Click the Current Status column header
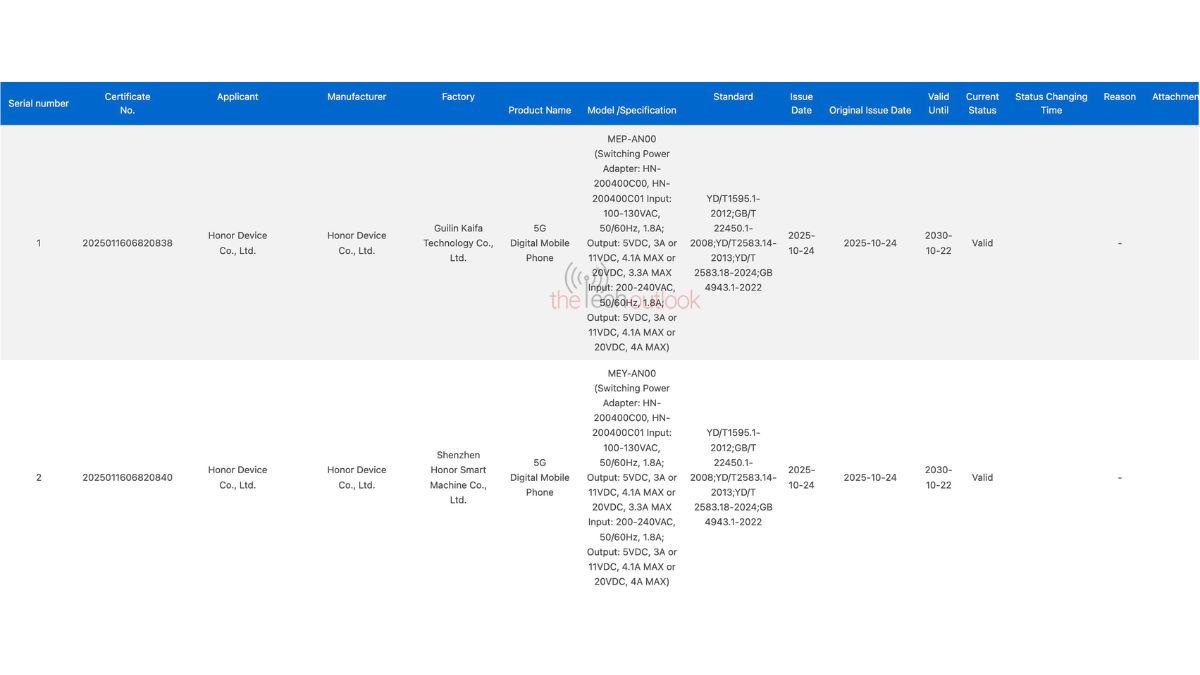 pyautogui.click(x=981, y=103)
